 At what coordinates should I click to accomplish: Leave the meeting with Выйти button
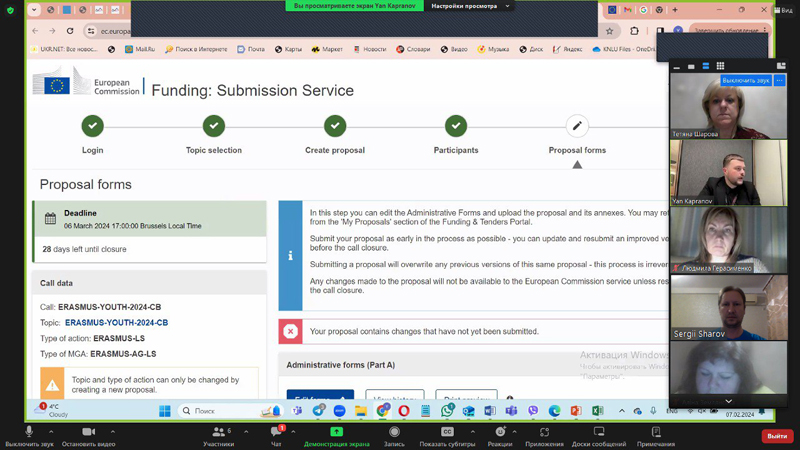tap(777, 436)
